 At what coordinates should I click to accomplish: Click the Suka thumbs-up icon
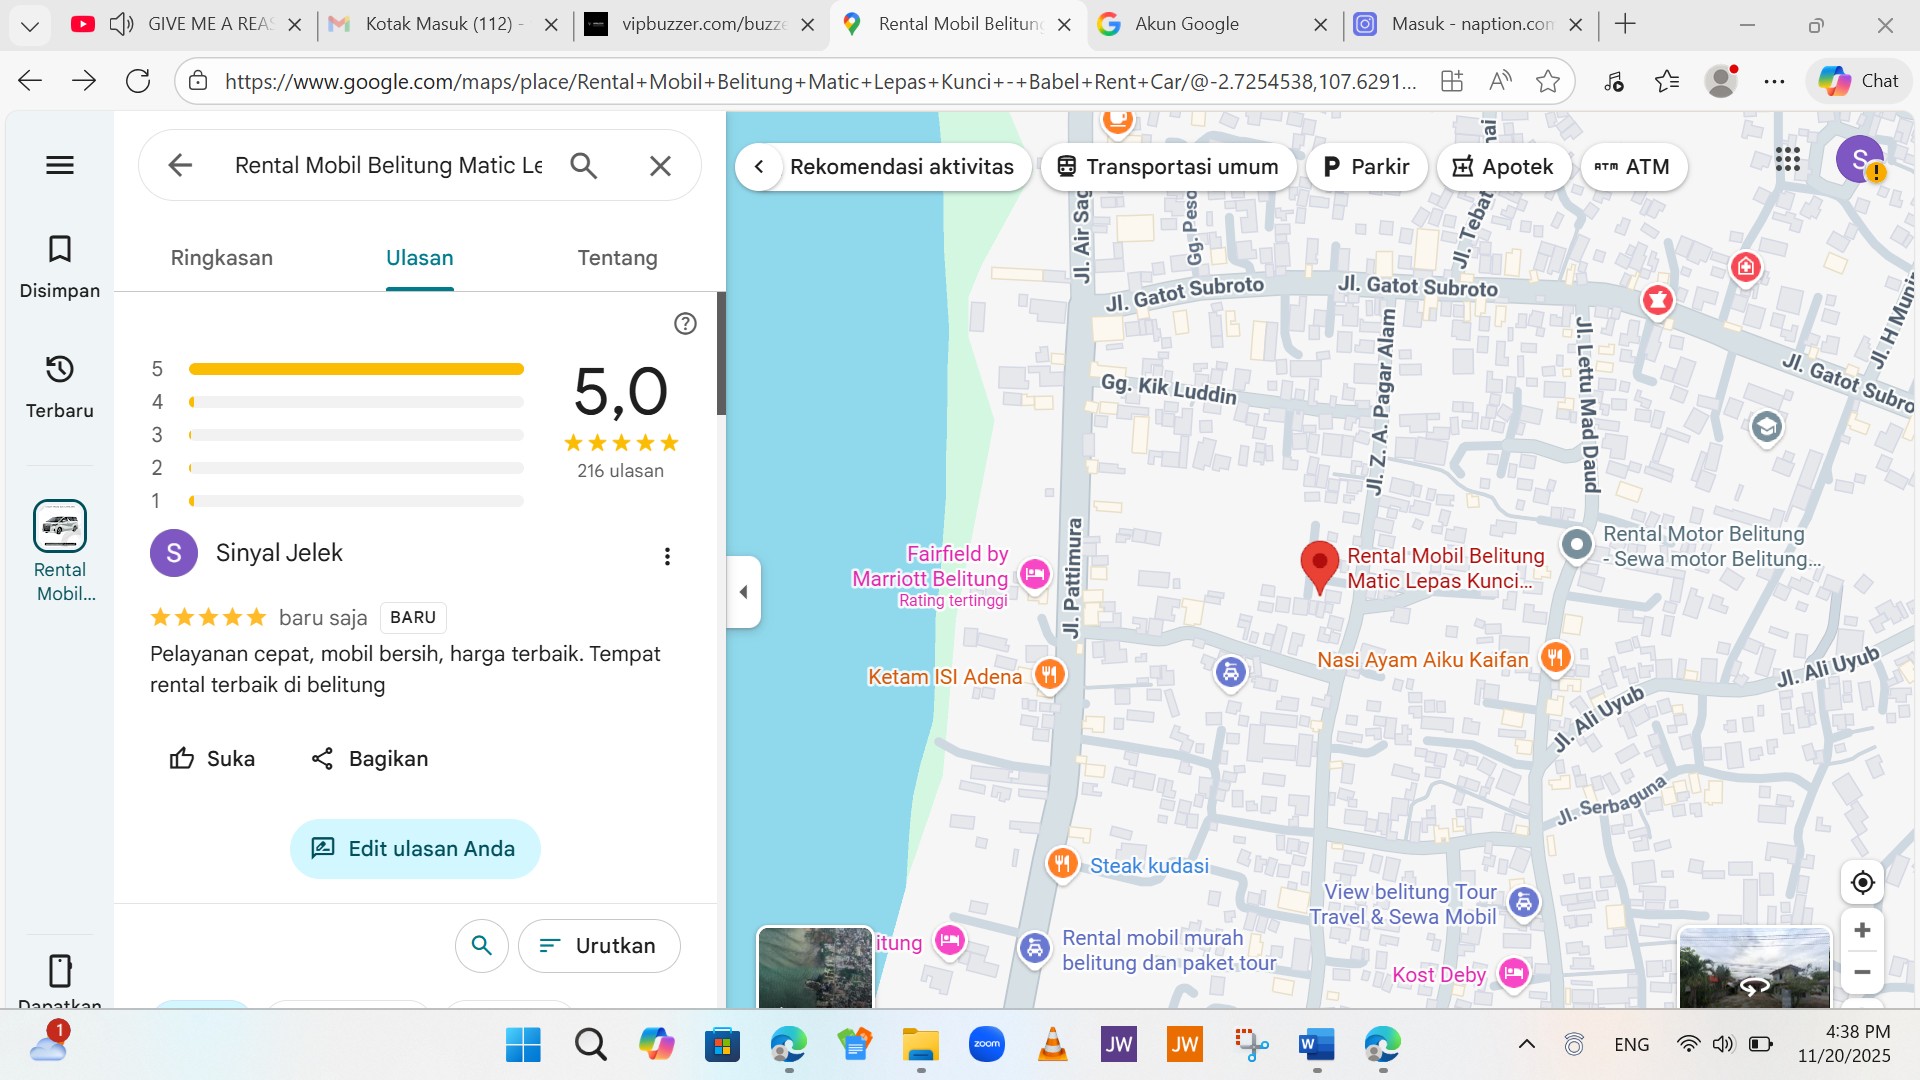pos(182,759)
